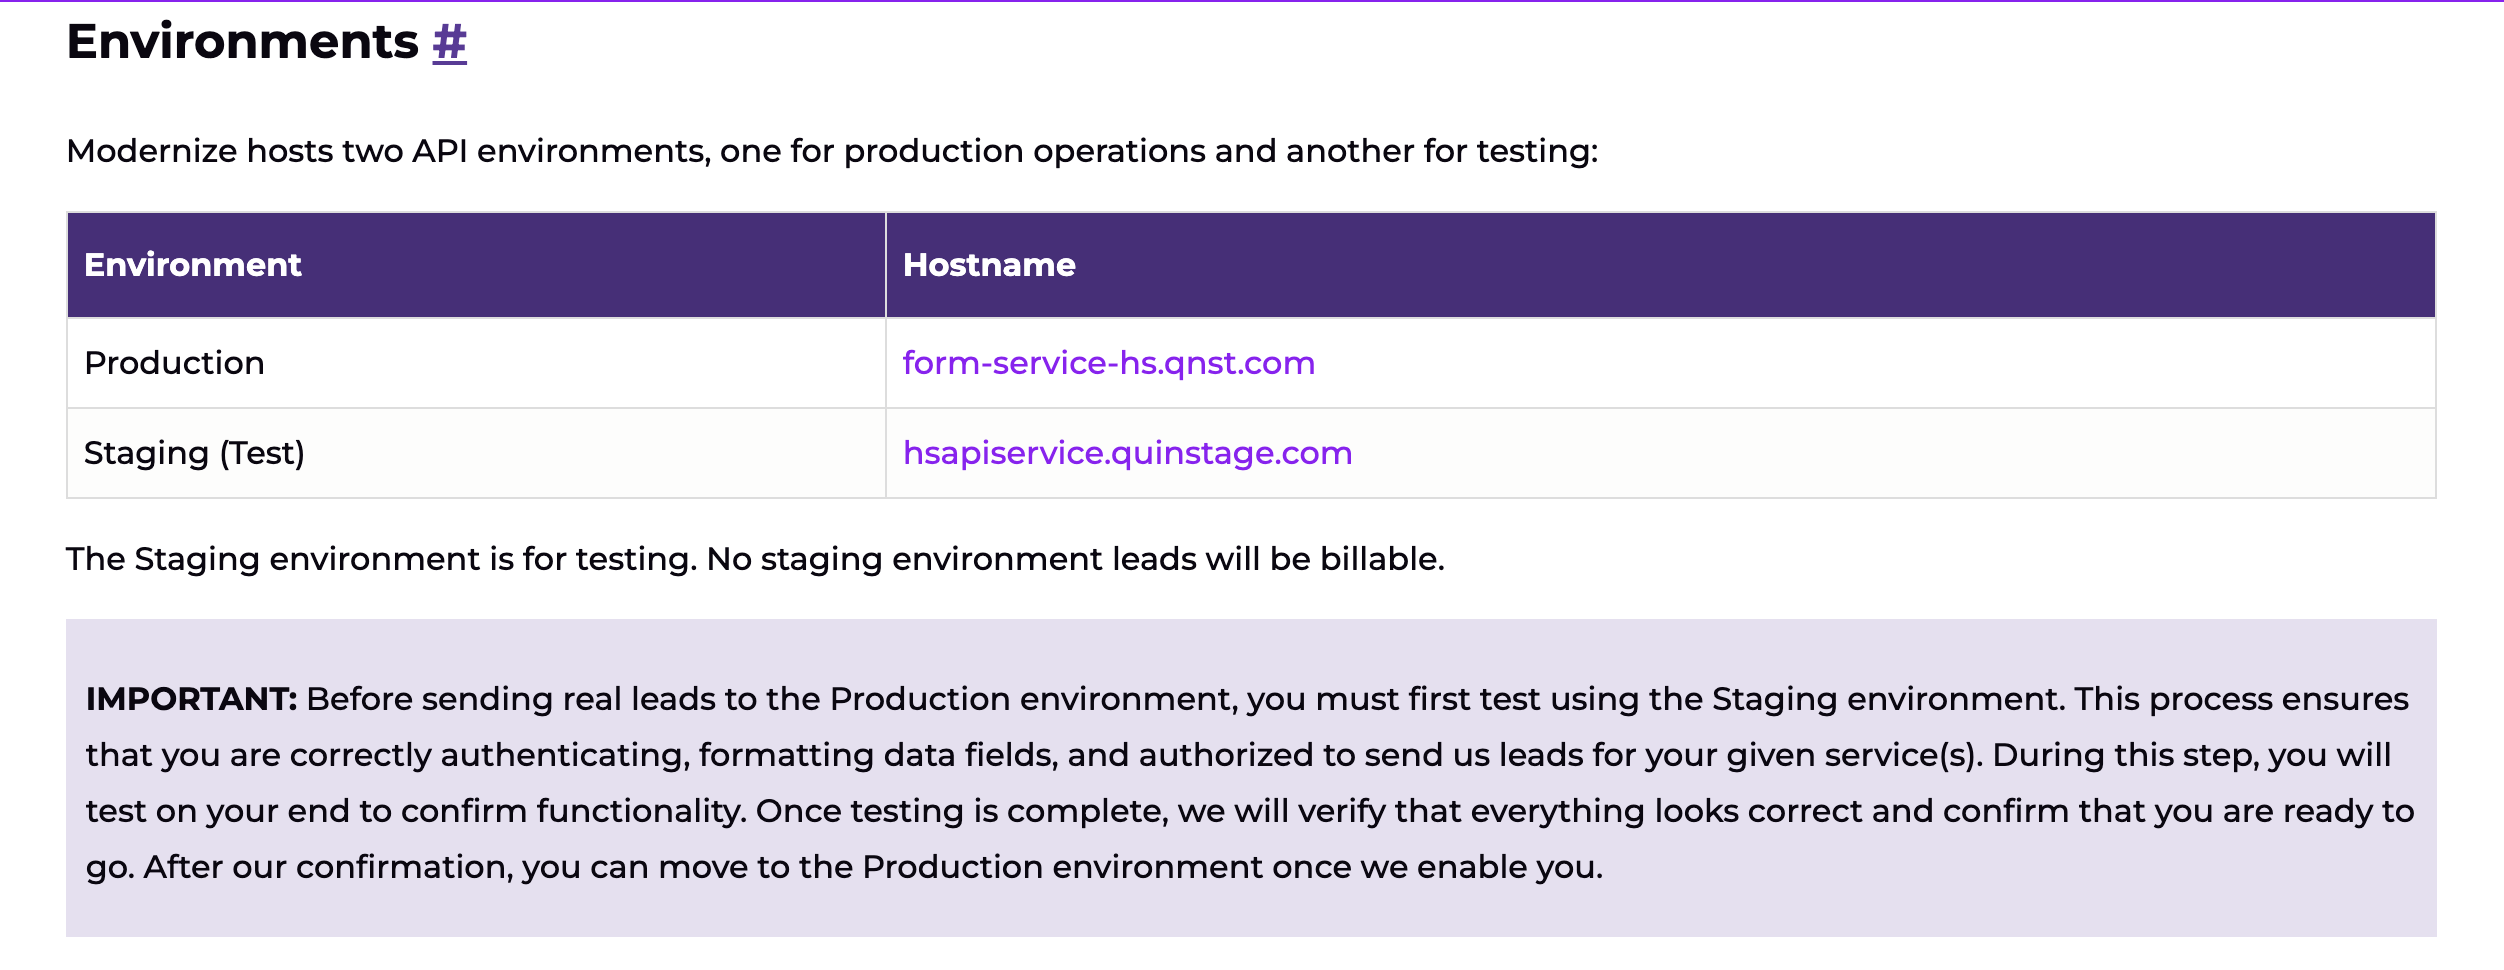Click the word API in intro sentence
The height and width of the screenshot is (970, 2504).
click(440, 151)
